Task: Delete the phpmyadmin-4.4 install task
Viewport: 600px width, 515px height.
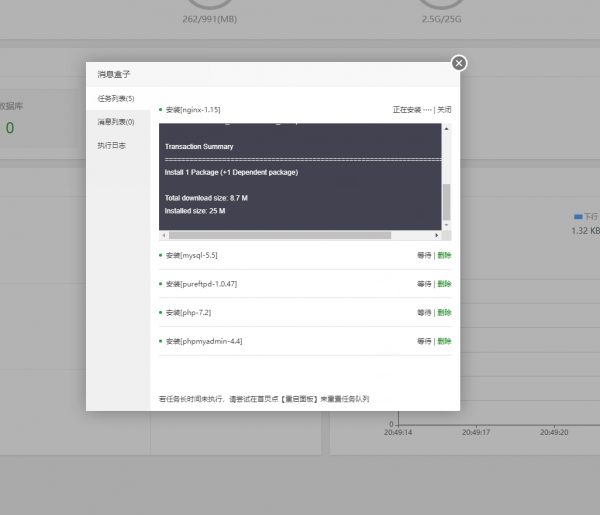Action: pos(444,341)
